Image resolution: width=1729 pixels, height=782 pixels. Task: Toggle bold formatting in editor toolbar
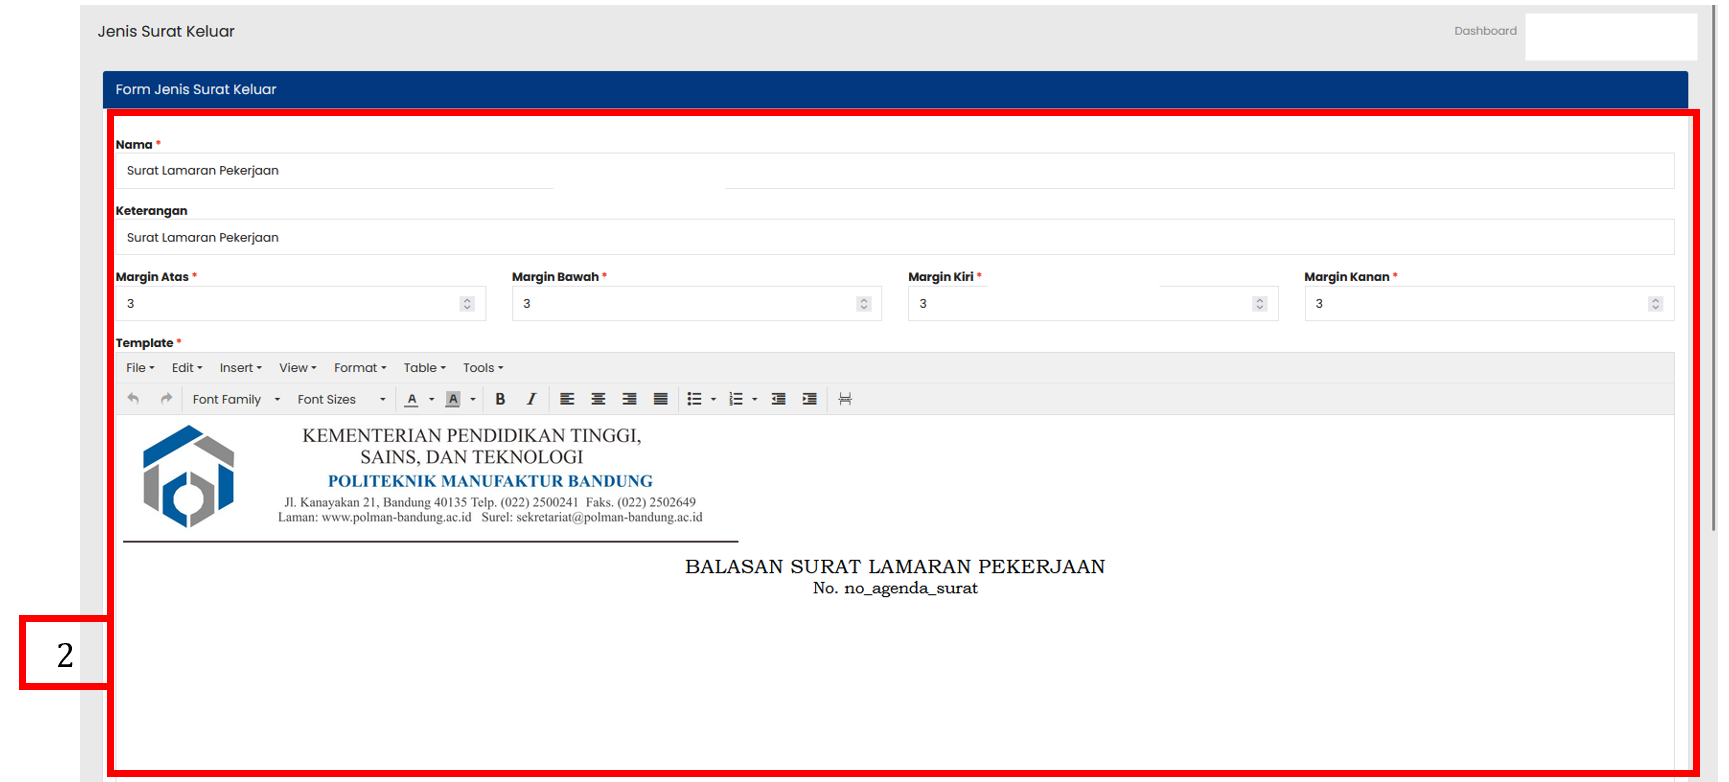[x=500, y=399]
